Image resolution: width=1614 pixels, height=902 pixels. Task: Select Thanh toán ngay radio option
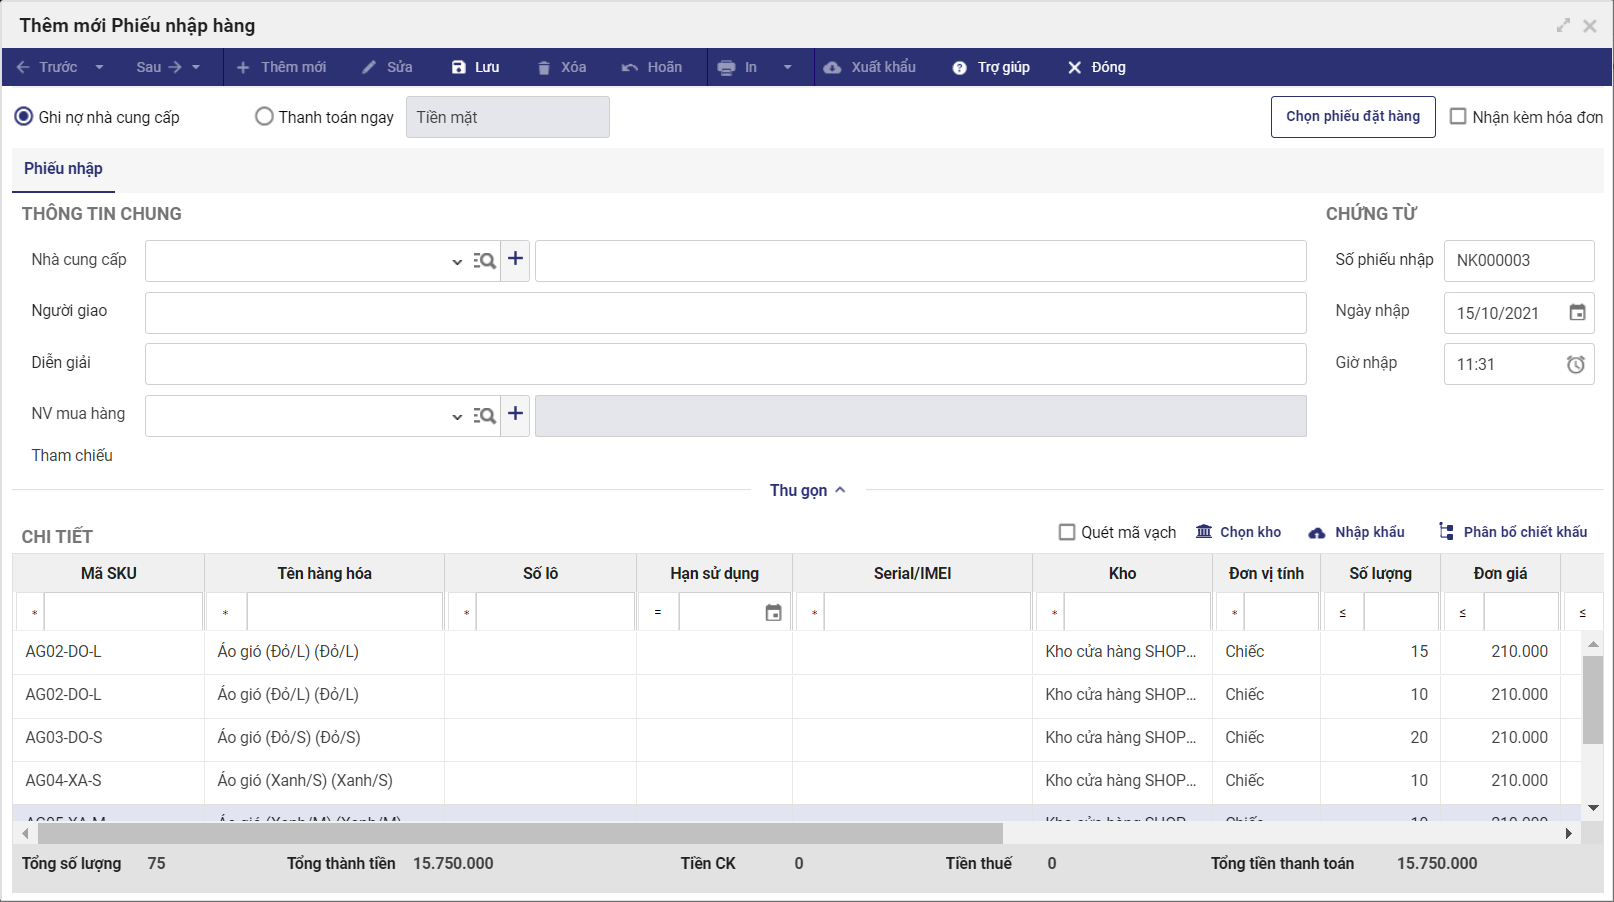click(x=264, y=117)
